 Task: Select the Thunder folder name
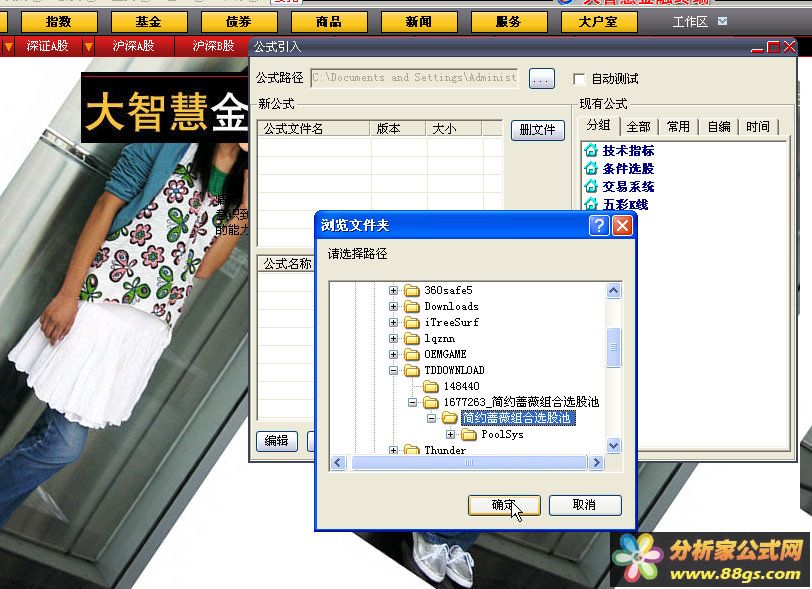tap(445, 450)
